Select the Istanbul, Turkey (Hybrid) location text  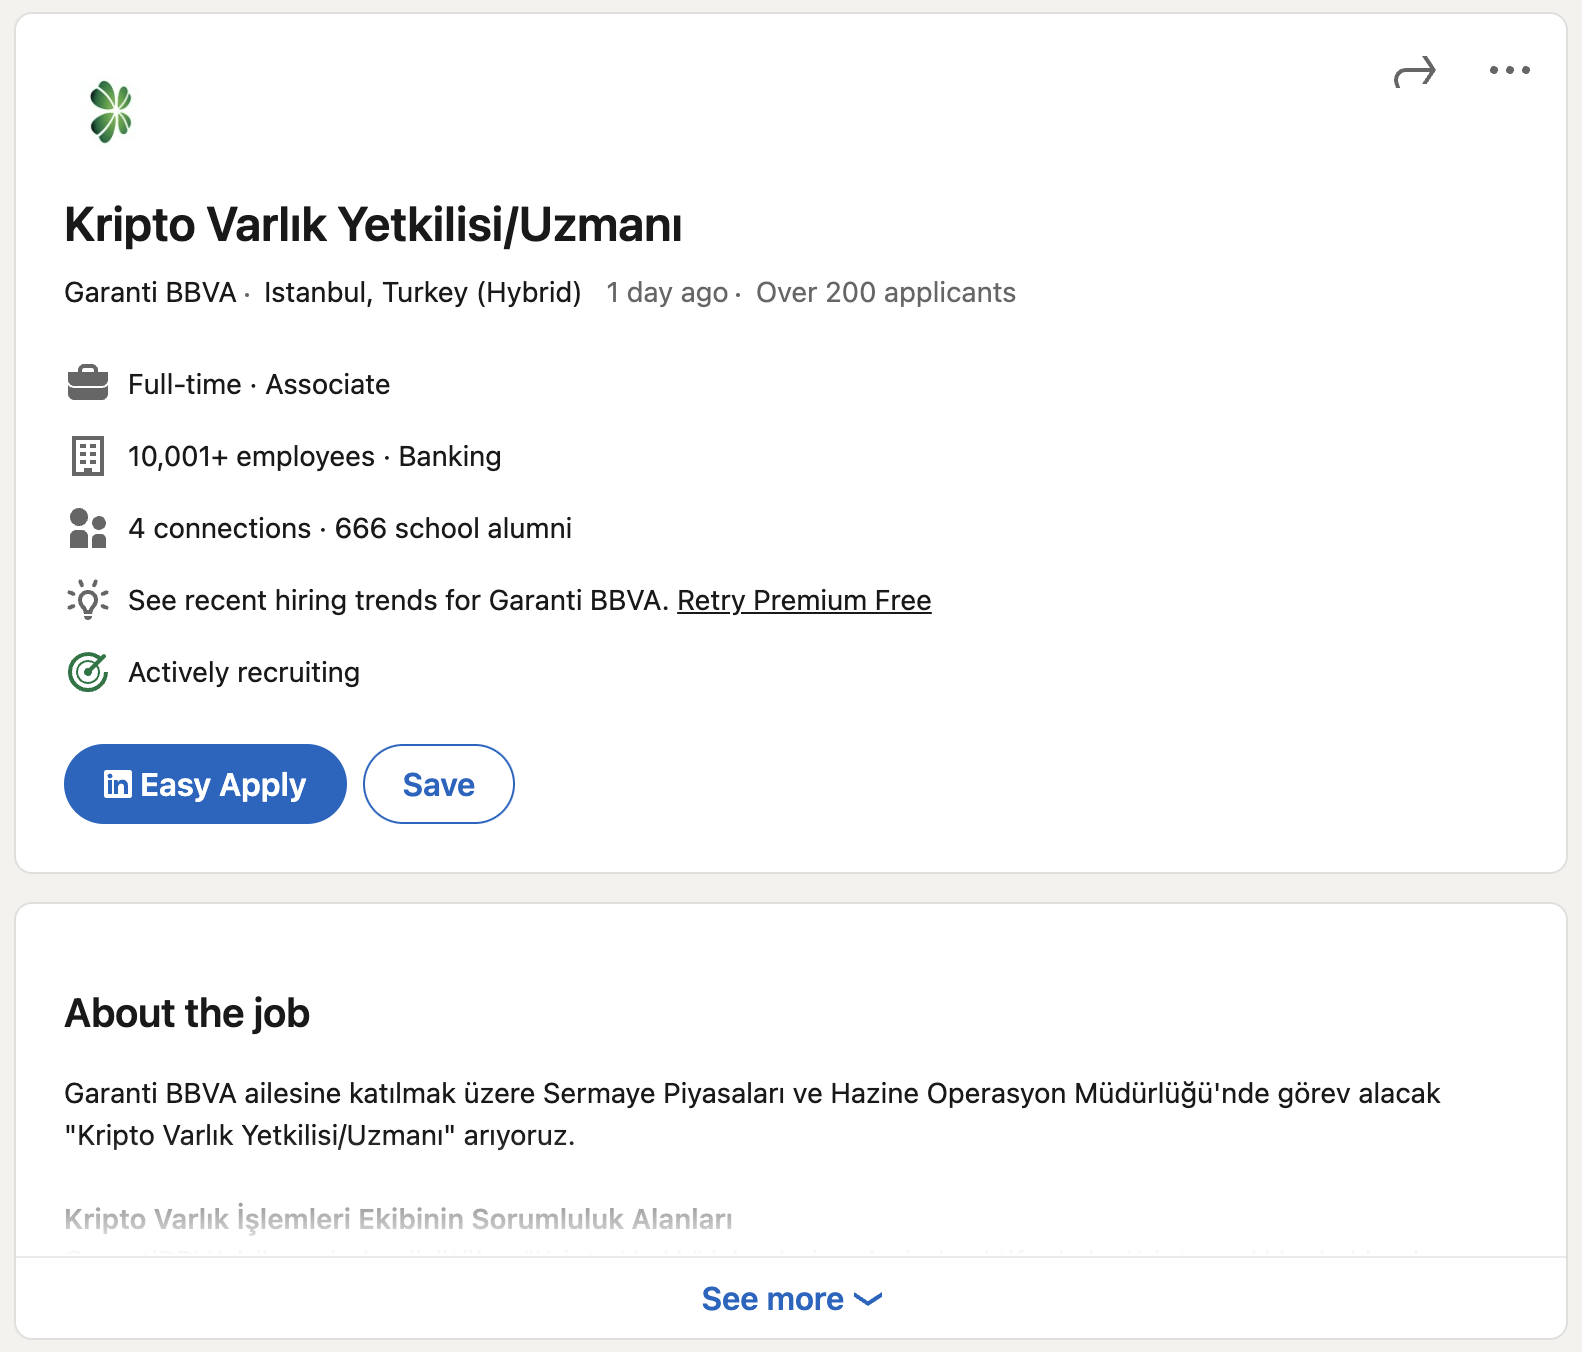(x=422, y=292)
